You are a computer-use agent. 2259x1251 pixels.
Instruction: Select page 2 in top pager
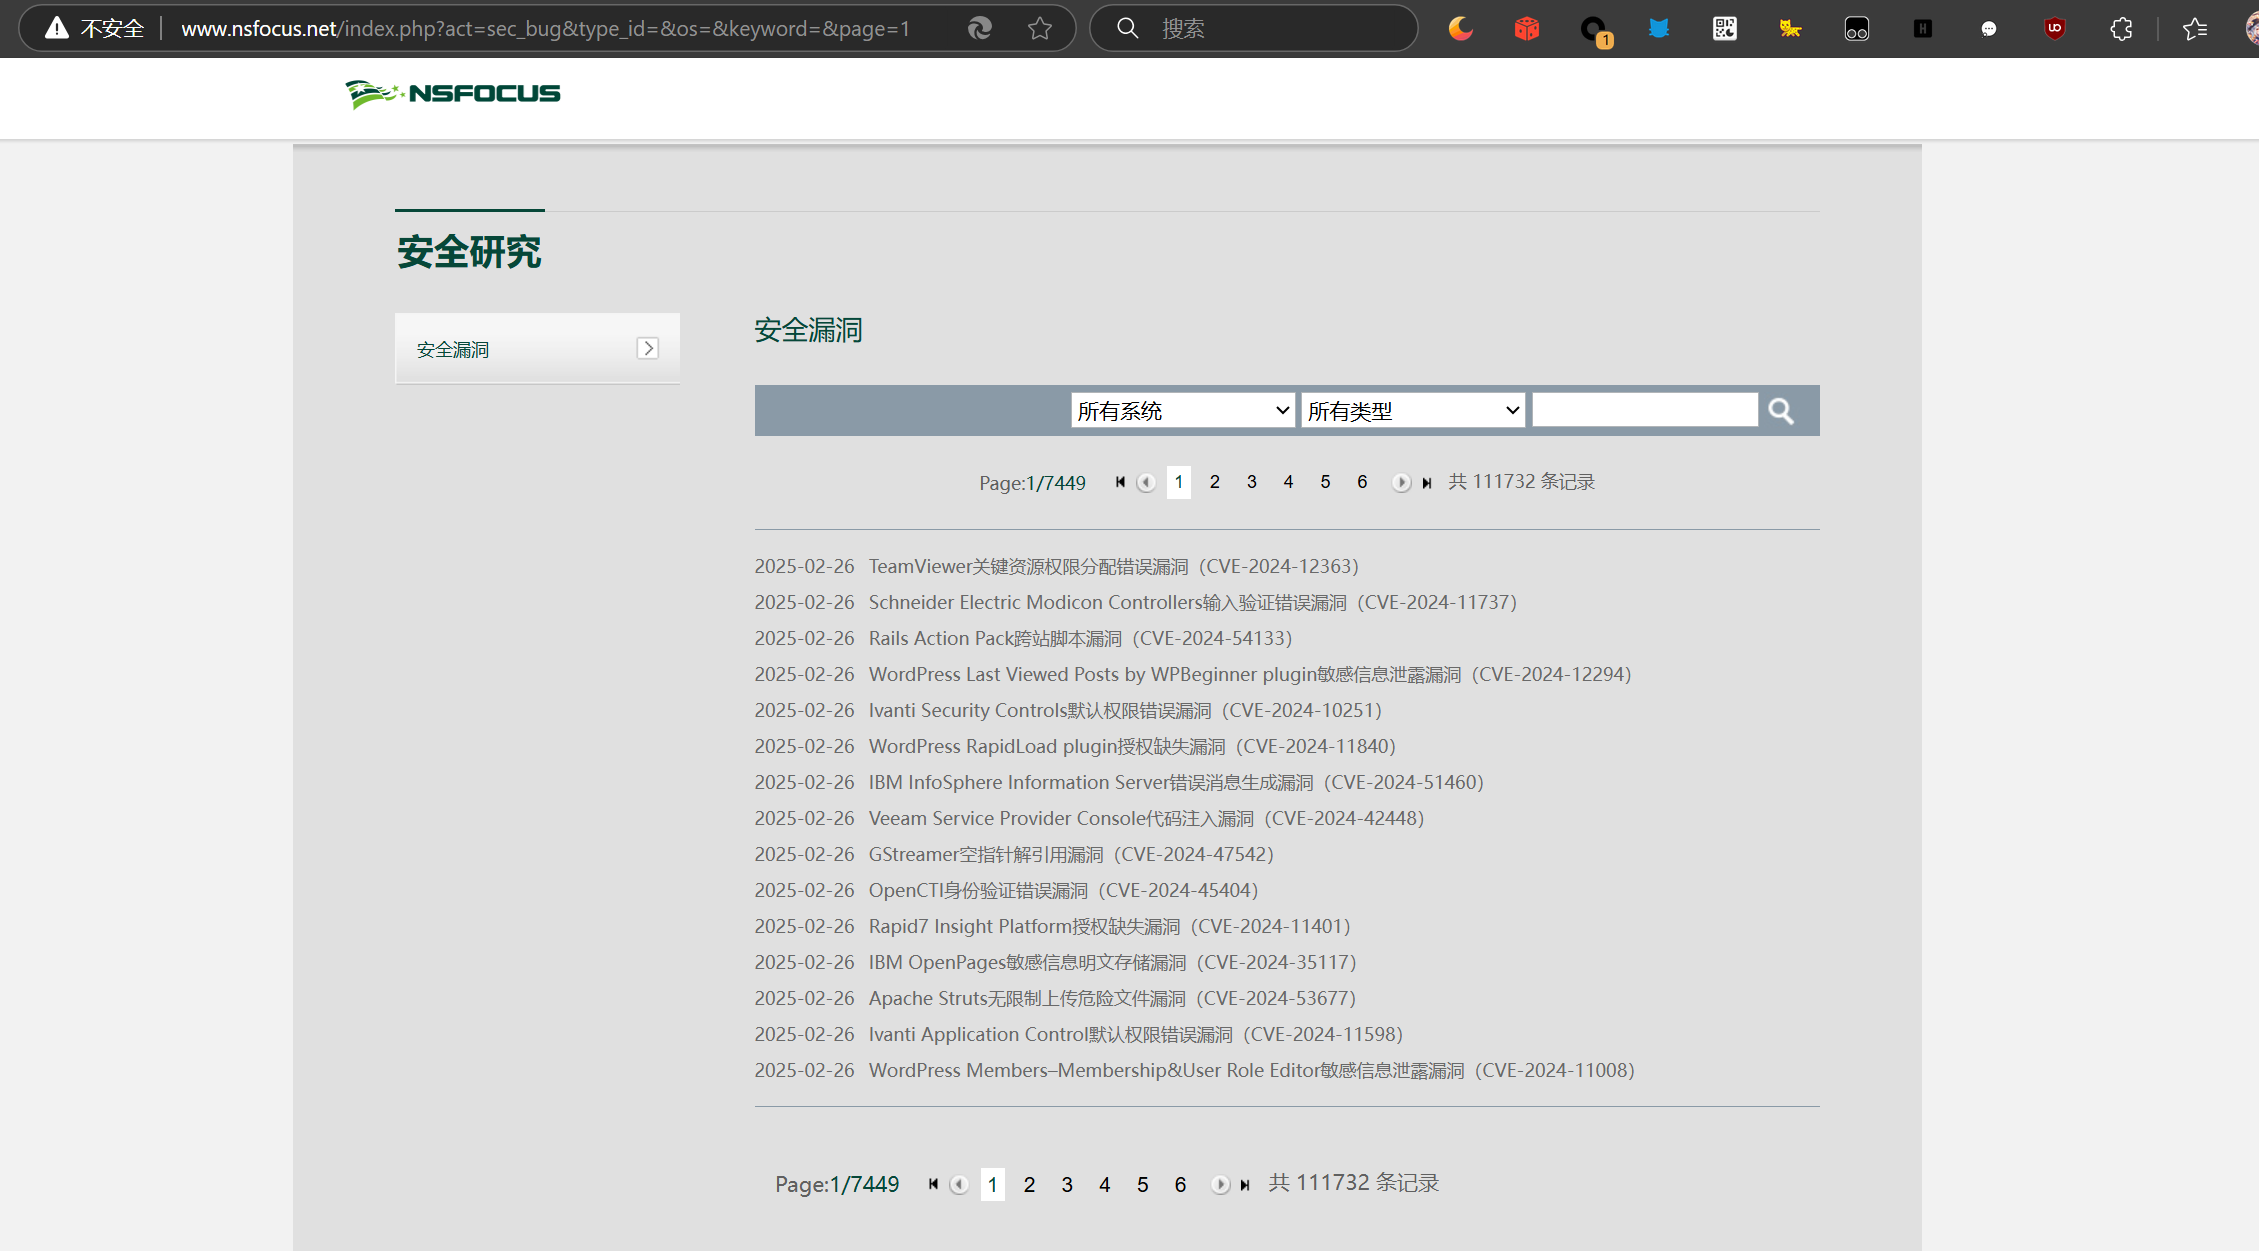pos(1215,482)
